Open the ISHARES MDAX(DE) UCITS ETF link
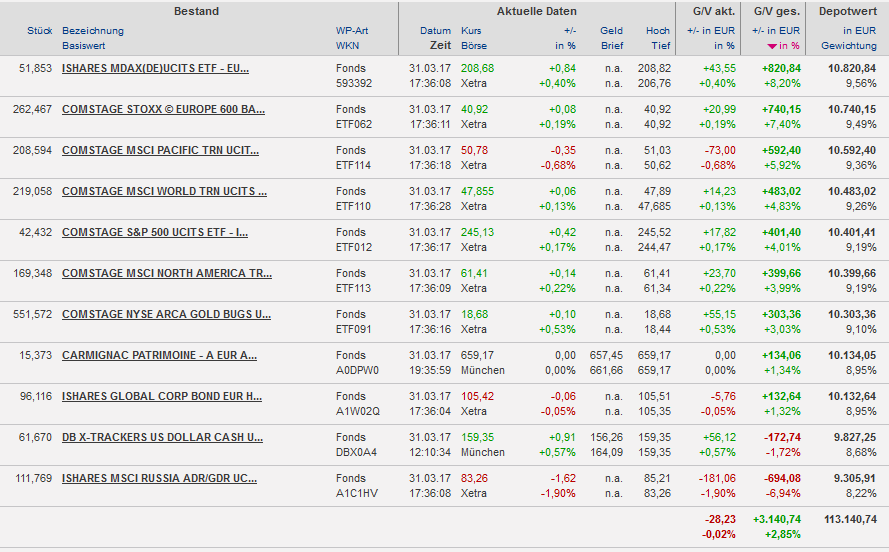The width and height of the screenshot is (889, 552). pos(155,68)
